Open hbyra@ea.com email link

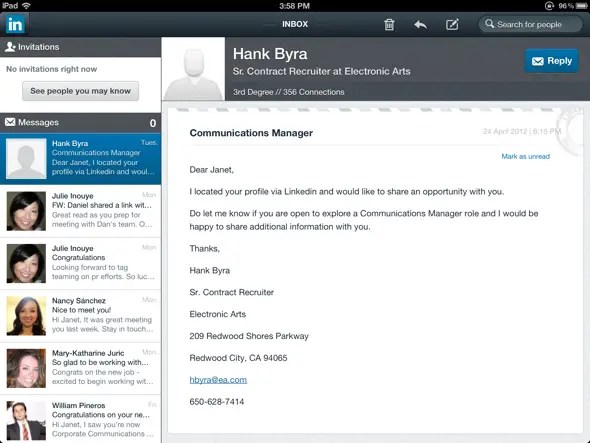218,380
